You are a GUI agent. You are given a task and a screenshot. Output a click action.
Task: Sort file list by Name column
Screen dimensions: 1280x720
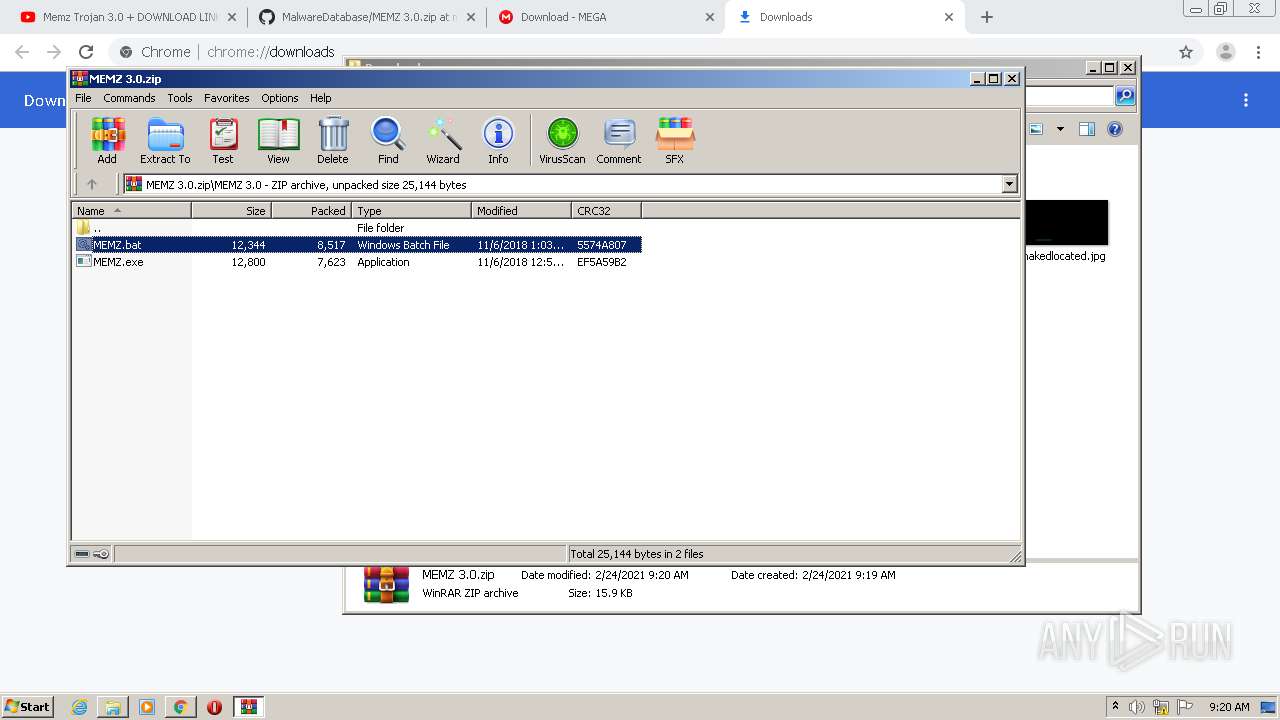(x=132, y=210)
